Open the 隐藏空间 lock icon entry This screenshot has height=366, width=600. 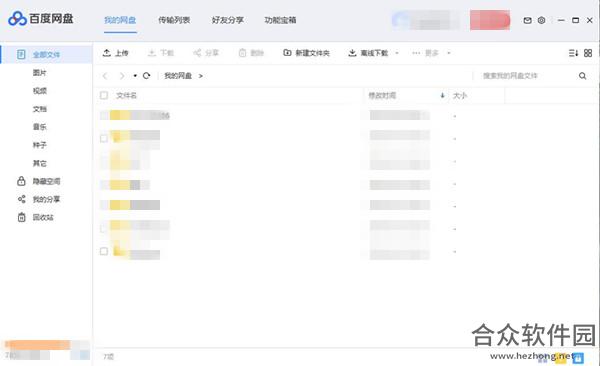pyautogui.click(x=21, y=181)
